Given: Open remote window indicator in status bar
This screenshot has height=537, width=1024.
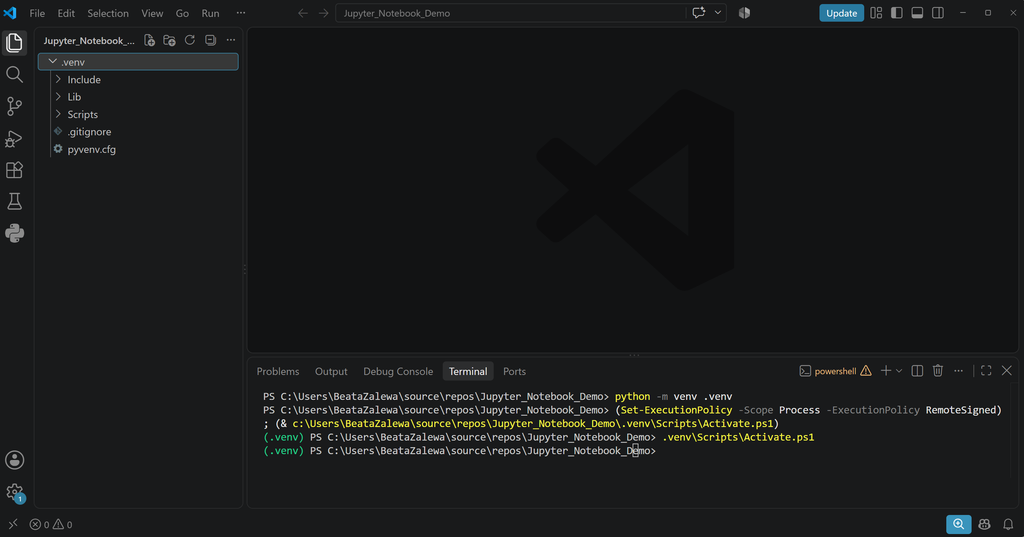Looking at the screenshot, I should [12, 524].
